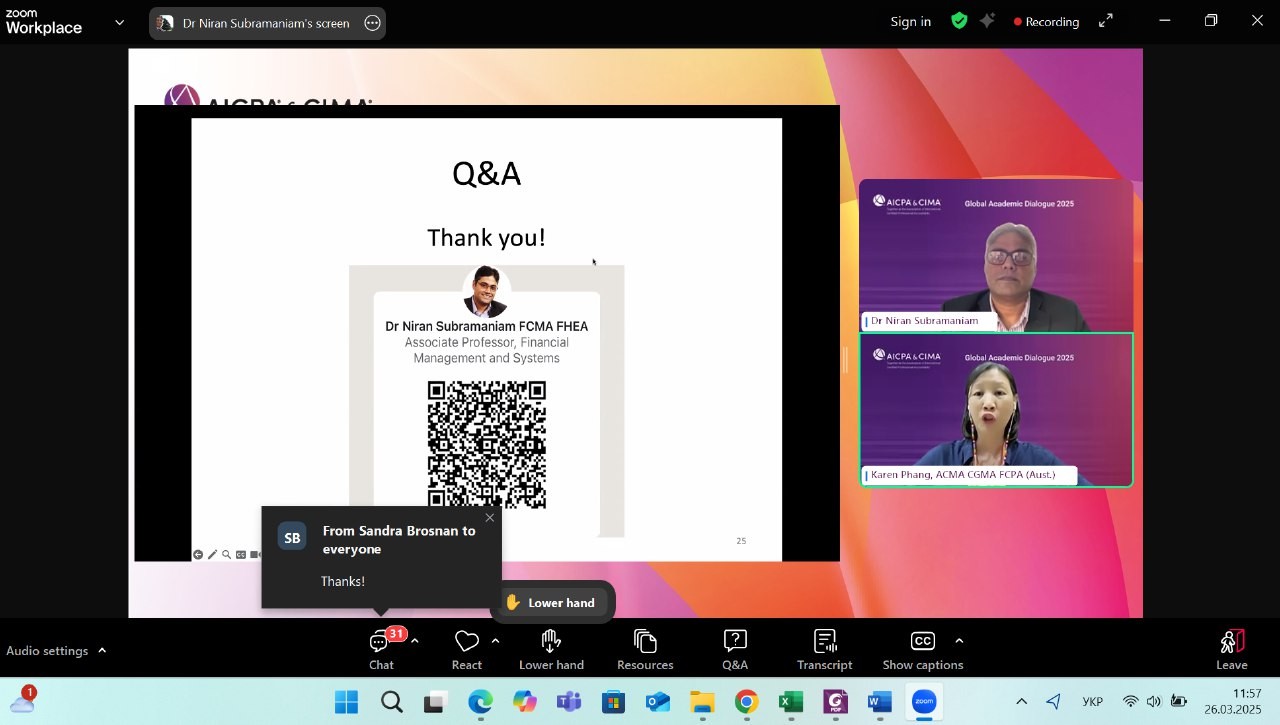Click the location tray icon
The image size is (1280, 725).
tap(1053, 702)
